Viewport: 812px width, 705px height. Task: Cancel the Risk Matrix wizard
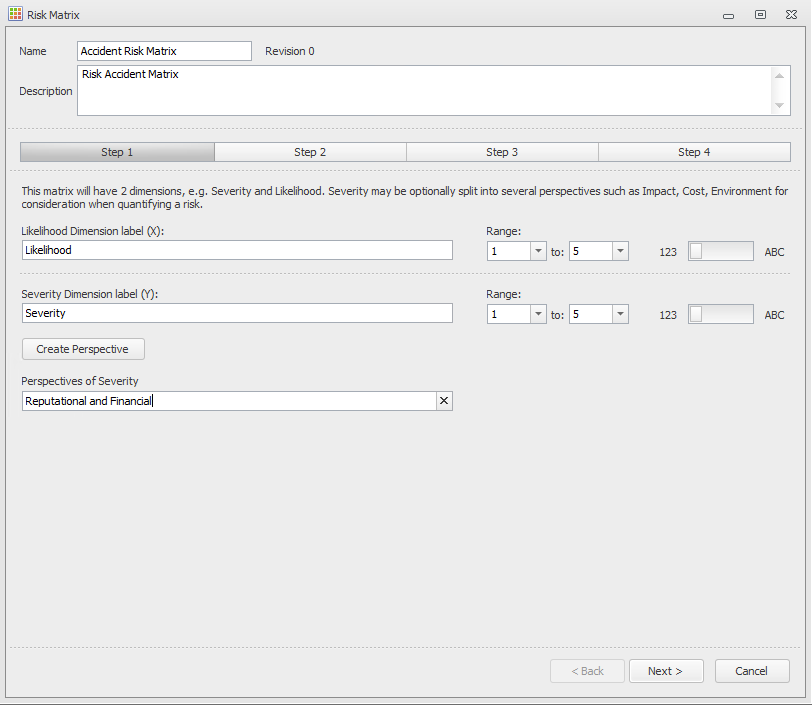pos(751,671)
